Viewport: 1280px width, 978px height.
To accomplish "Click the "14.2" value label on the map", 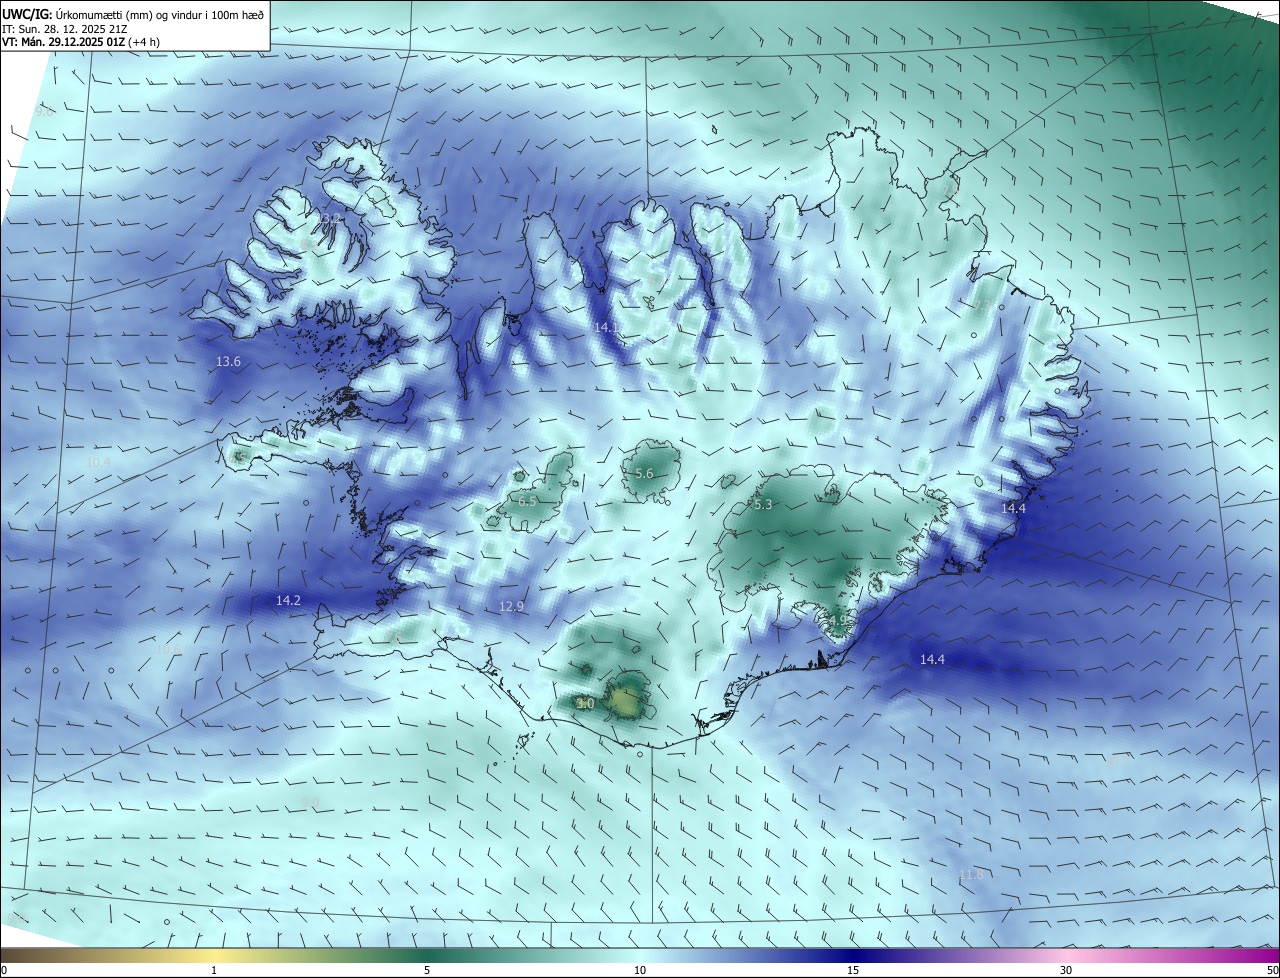I will click(288, 600).
